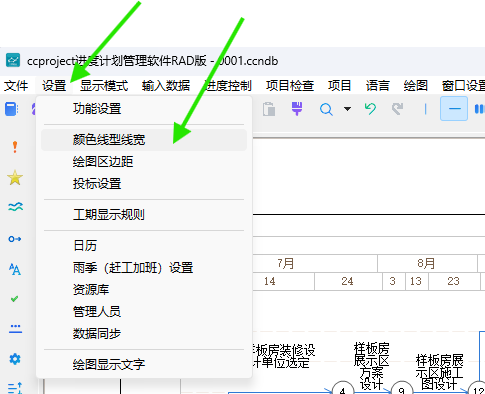Click the sort arrows sidebar icon

click(x=15, y=388)
